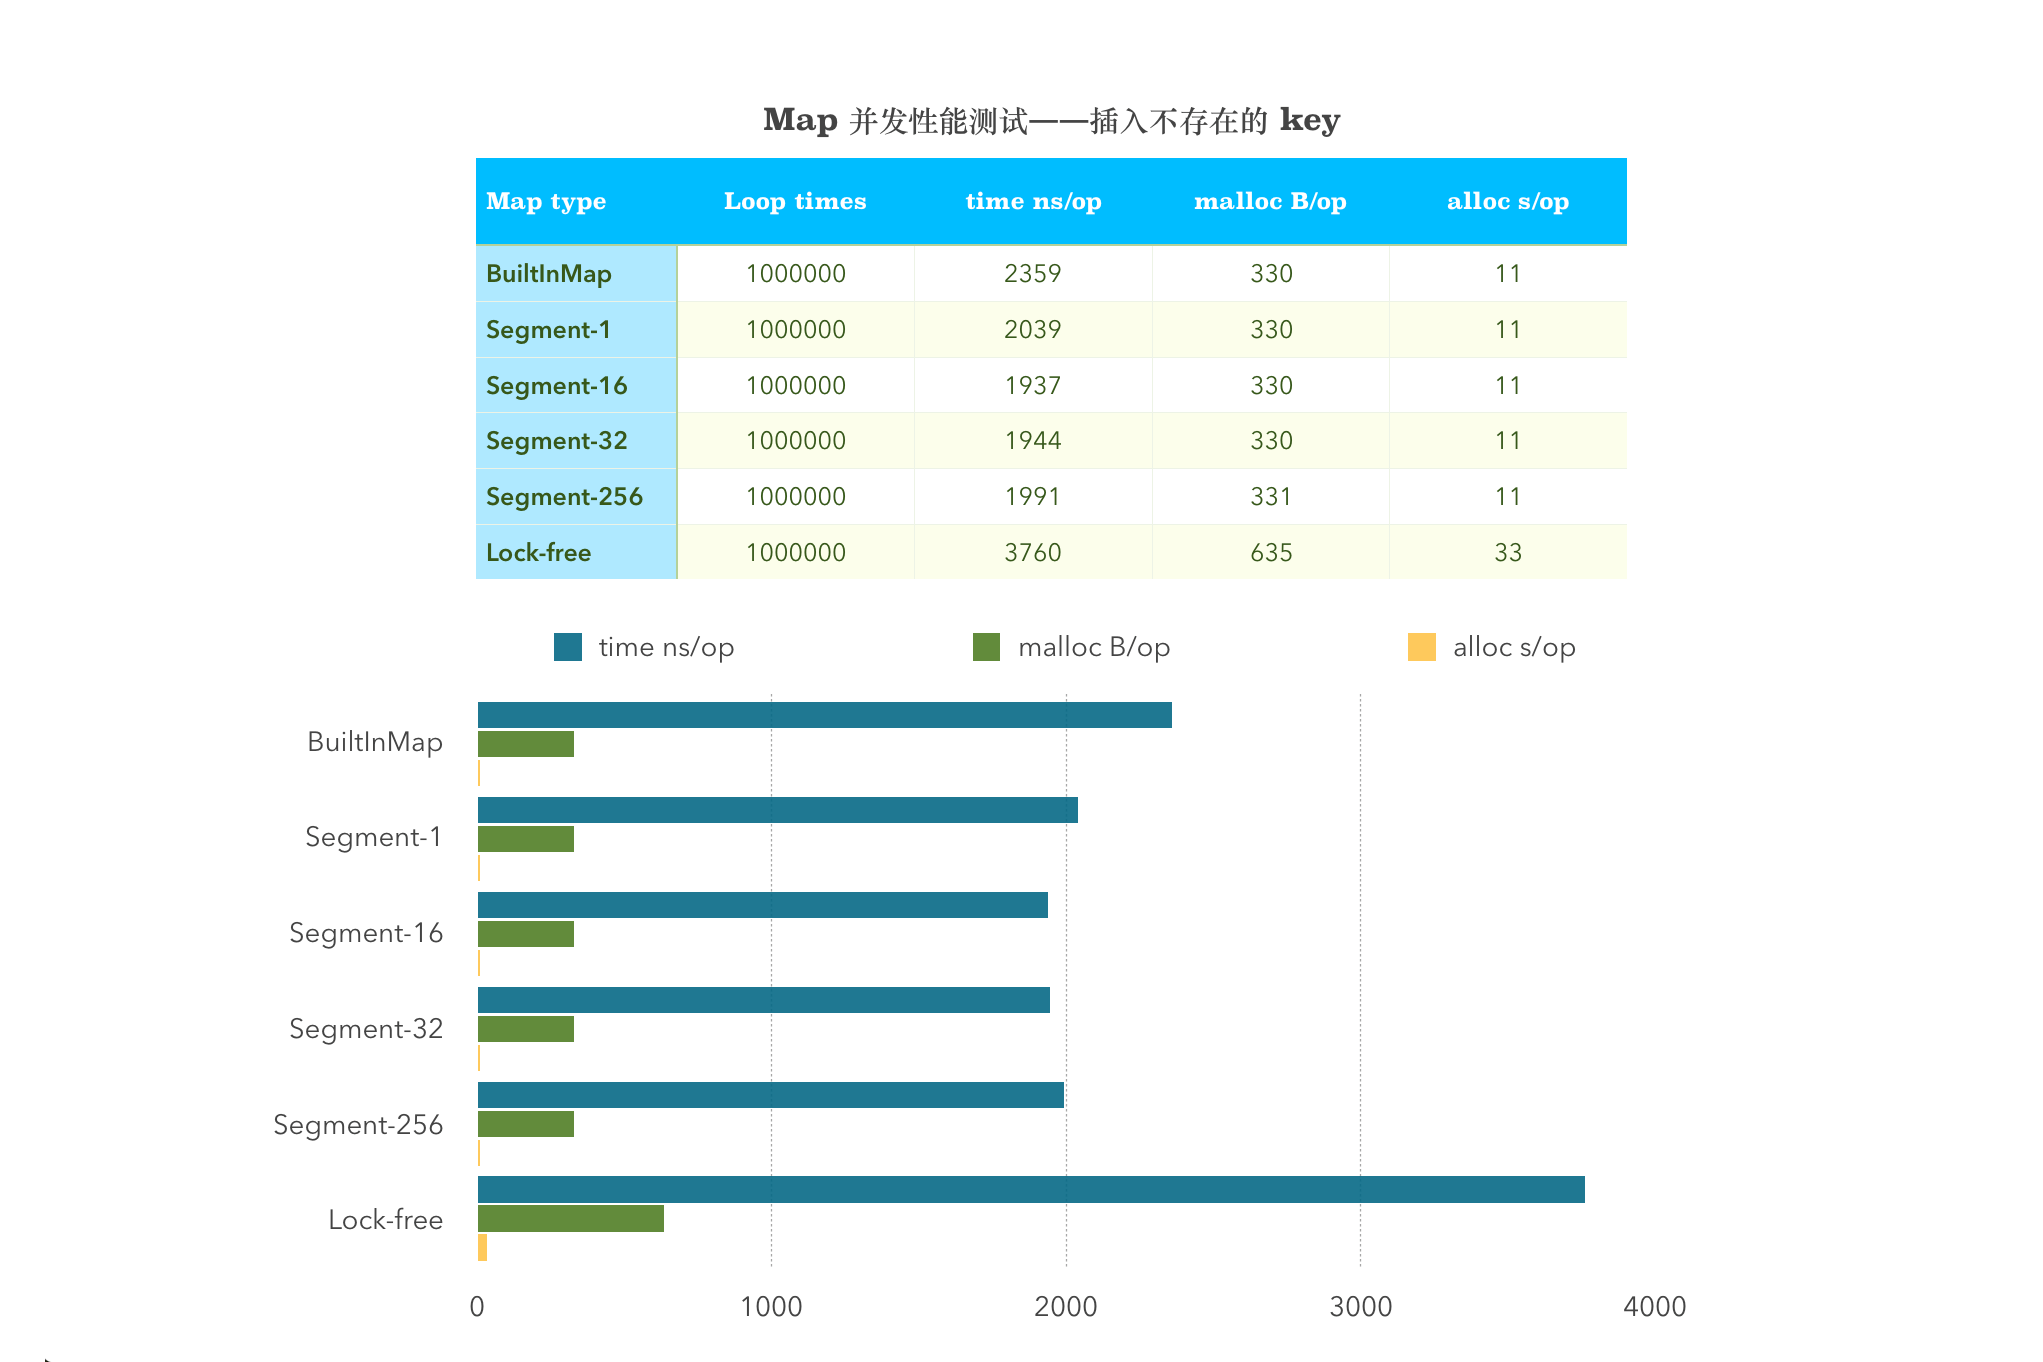The image size is (2043, 1362).
Task: Click the Lock-free time value 3760 cell
Action: [1033, 553]
